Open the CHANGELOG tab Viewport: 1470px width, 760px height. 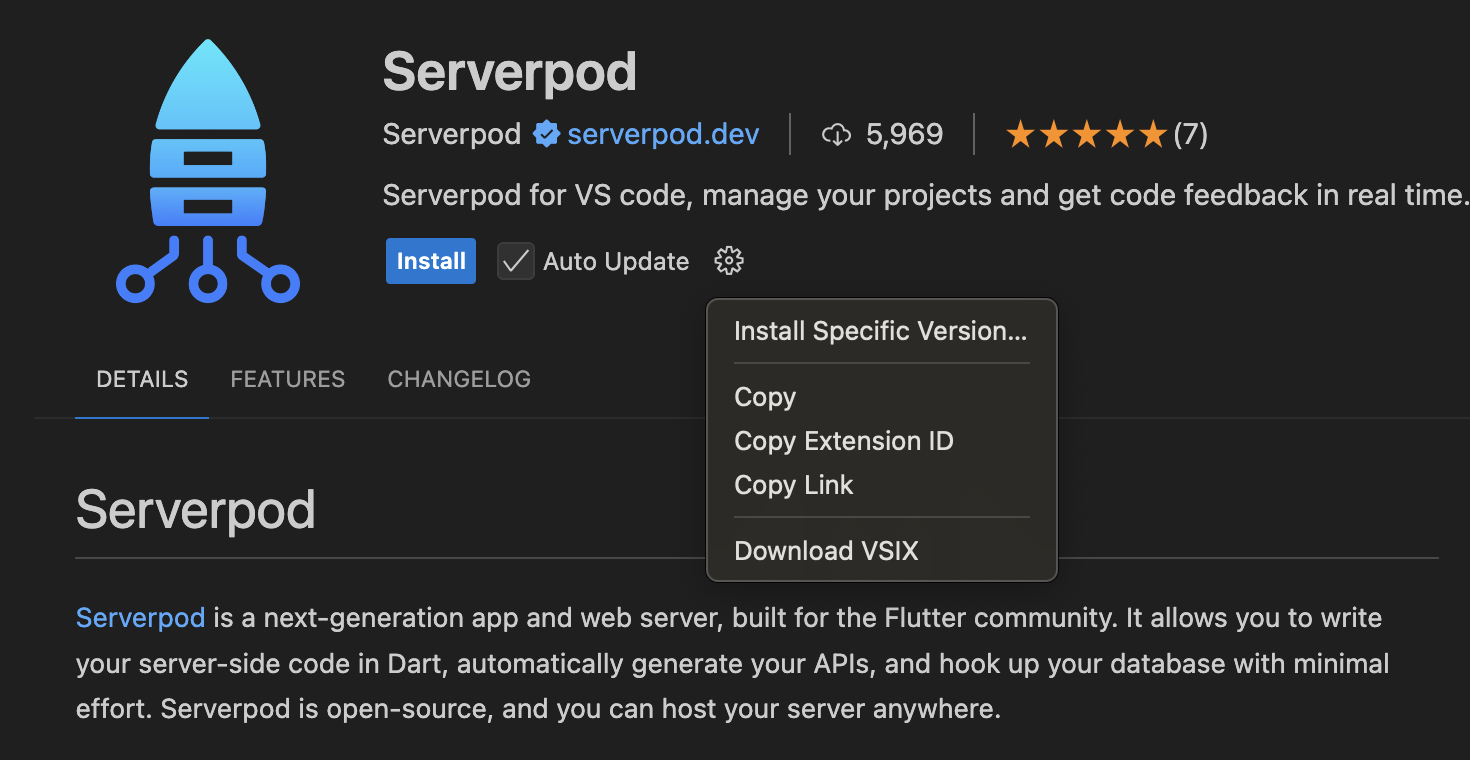pos(459,380)
